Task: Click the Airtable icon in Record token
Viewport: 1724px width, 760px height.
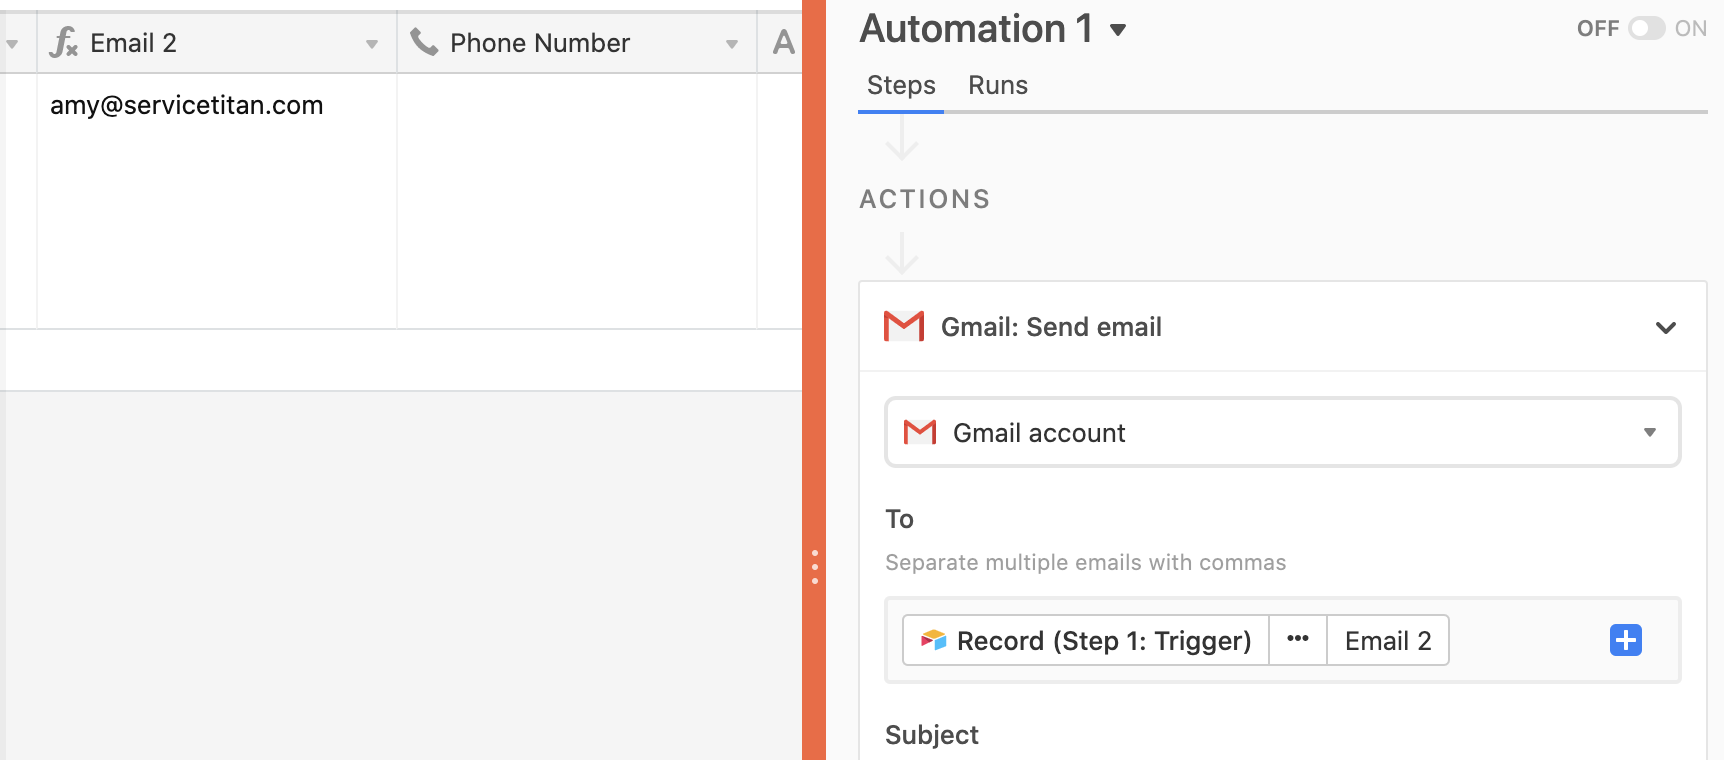Action: point(933,640)
